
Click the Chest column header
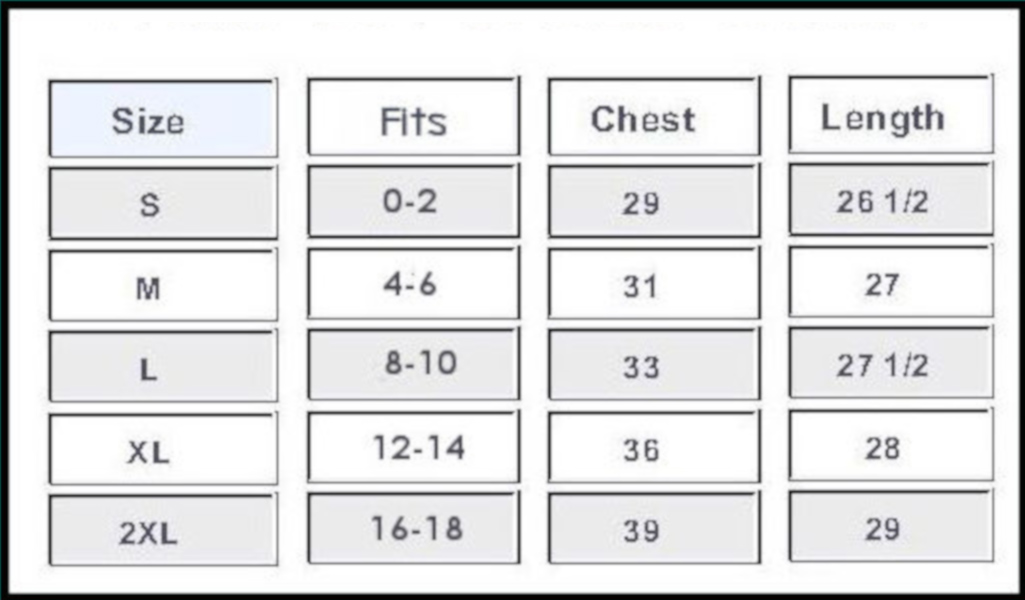click(x=654, y=117)
